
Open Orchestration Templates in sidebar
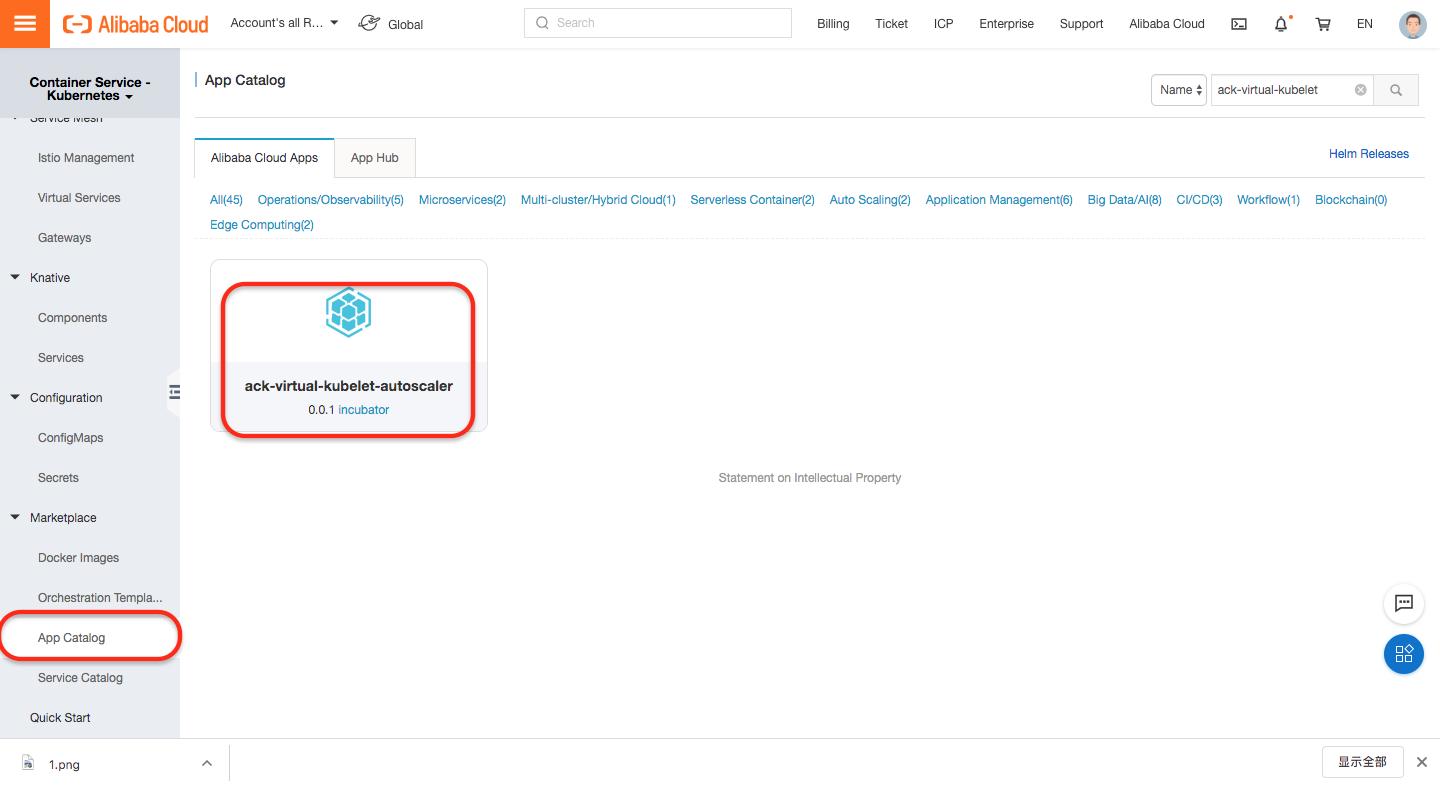[x=100, y=598]
